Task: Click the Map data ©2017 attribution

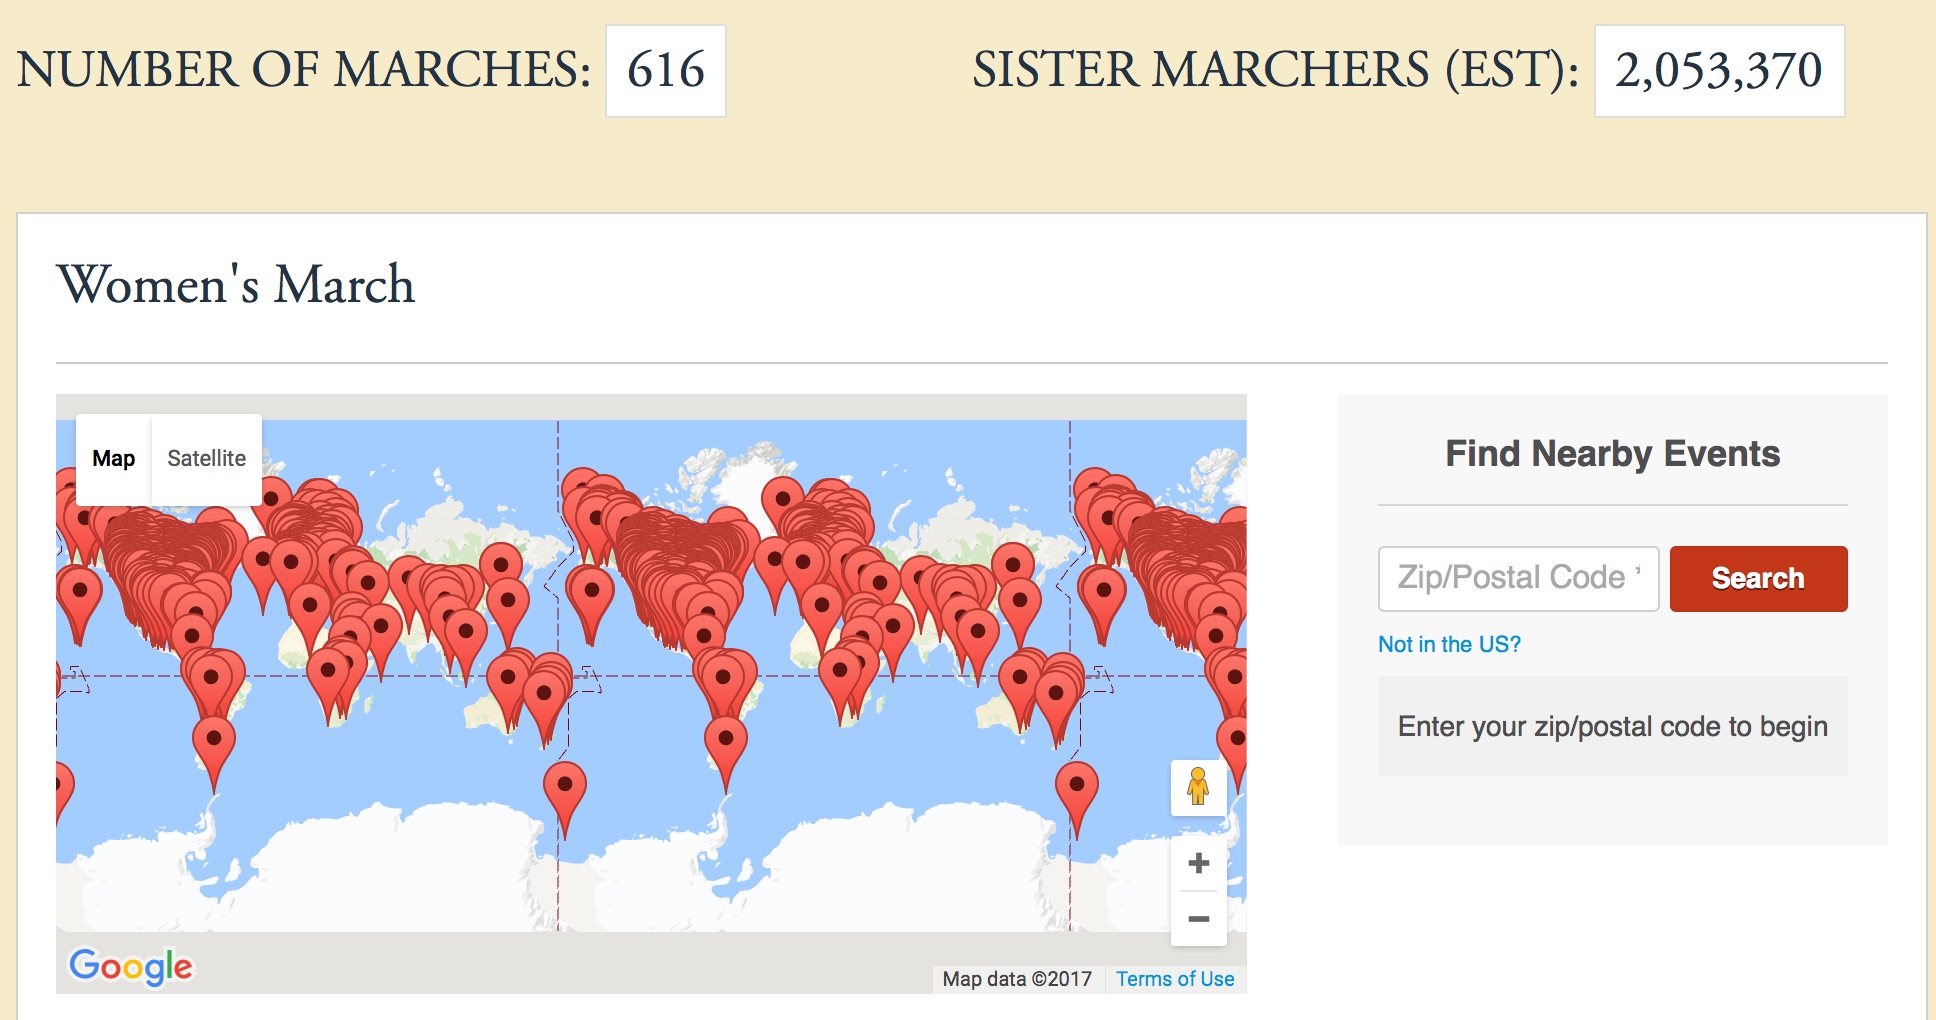Action: point(1017,979)
